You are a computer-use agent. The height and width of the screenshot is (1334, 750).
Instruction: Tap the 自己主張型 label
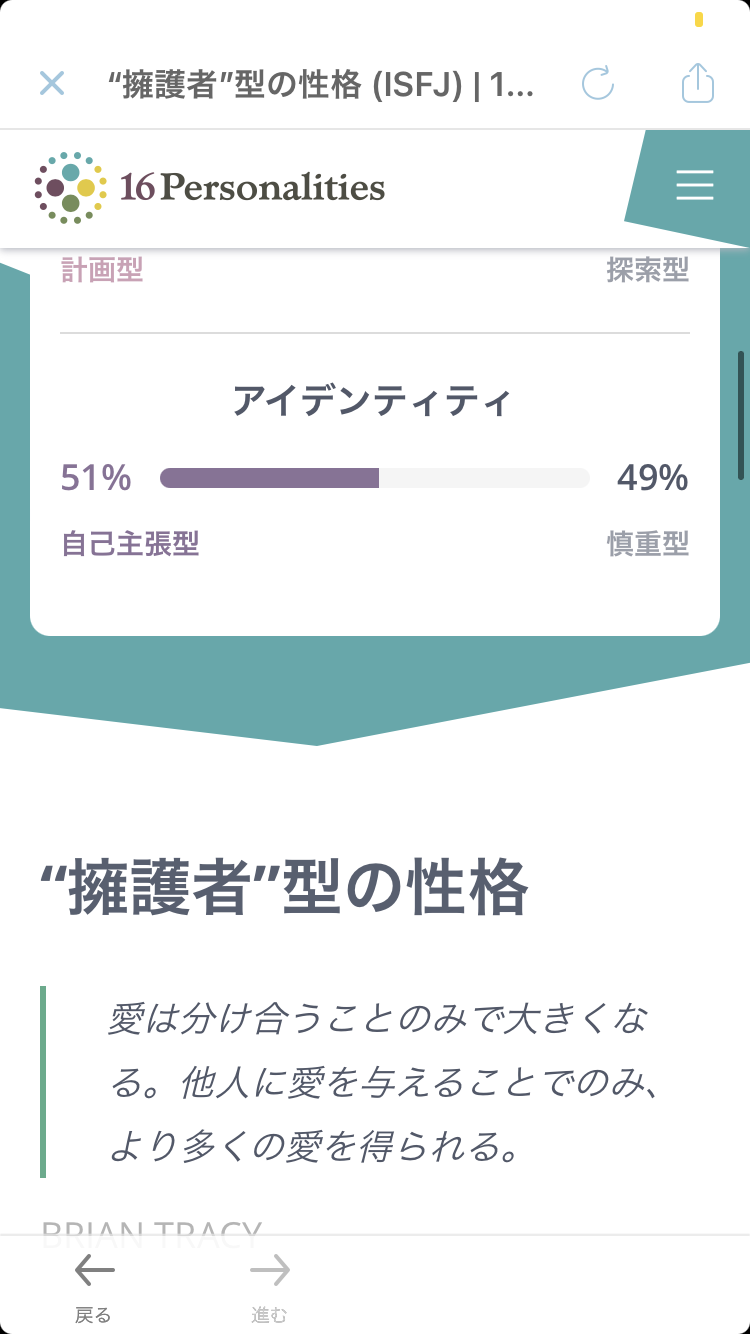click(130, 544)
